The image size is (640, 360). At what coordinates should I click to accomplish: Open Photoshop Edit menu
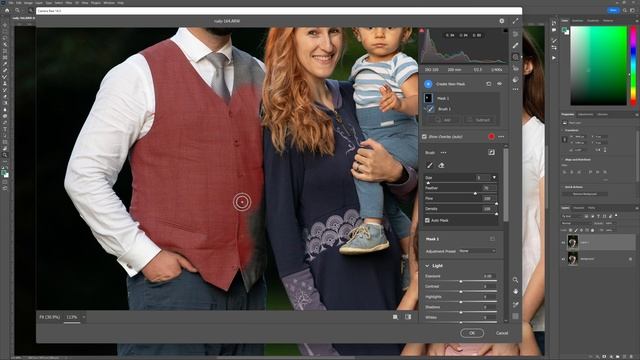pyautogui.click(x=19, y=3)
